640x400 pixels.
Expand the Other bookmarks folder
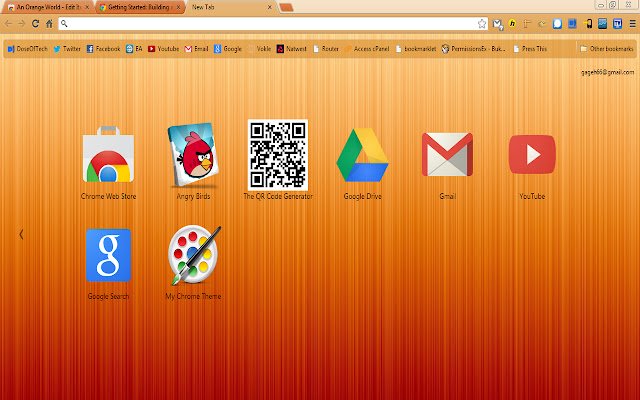pyautogui.click(x=607, y=49)
